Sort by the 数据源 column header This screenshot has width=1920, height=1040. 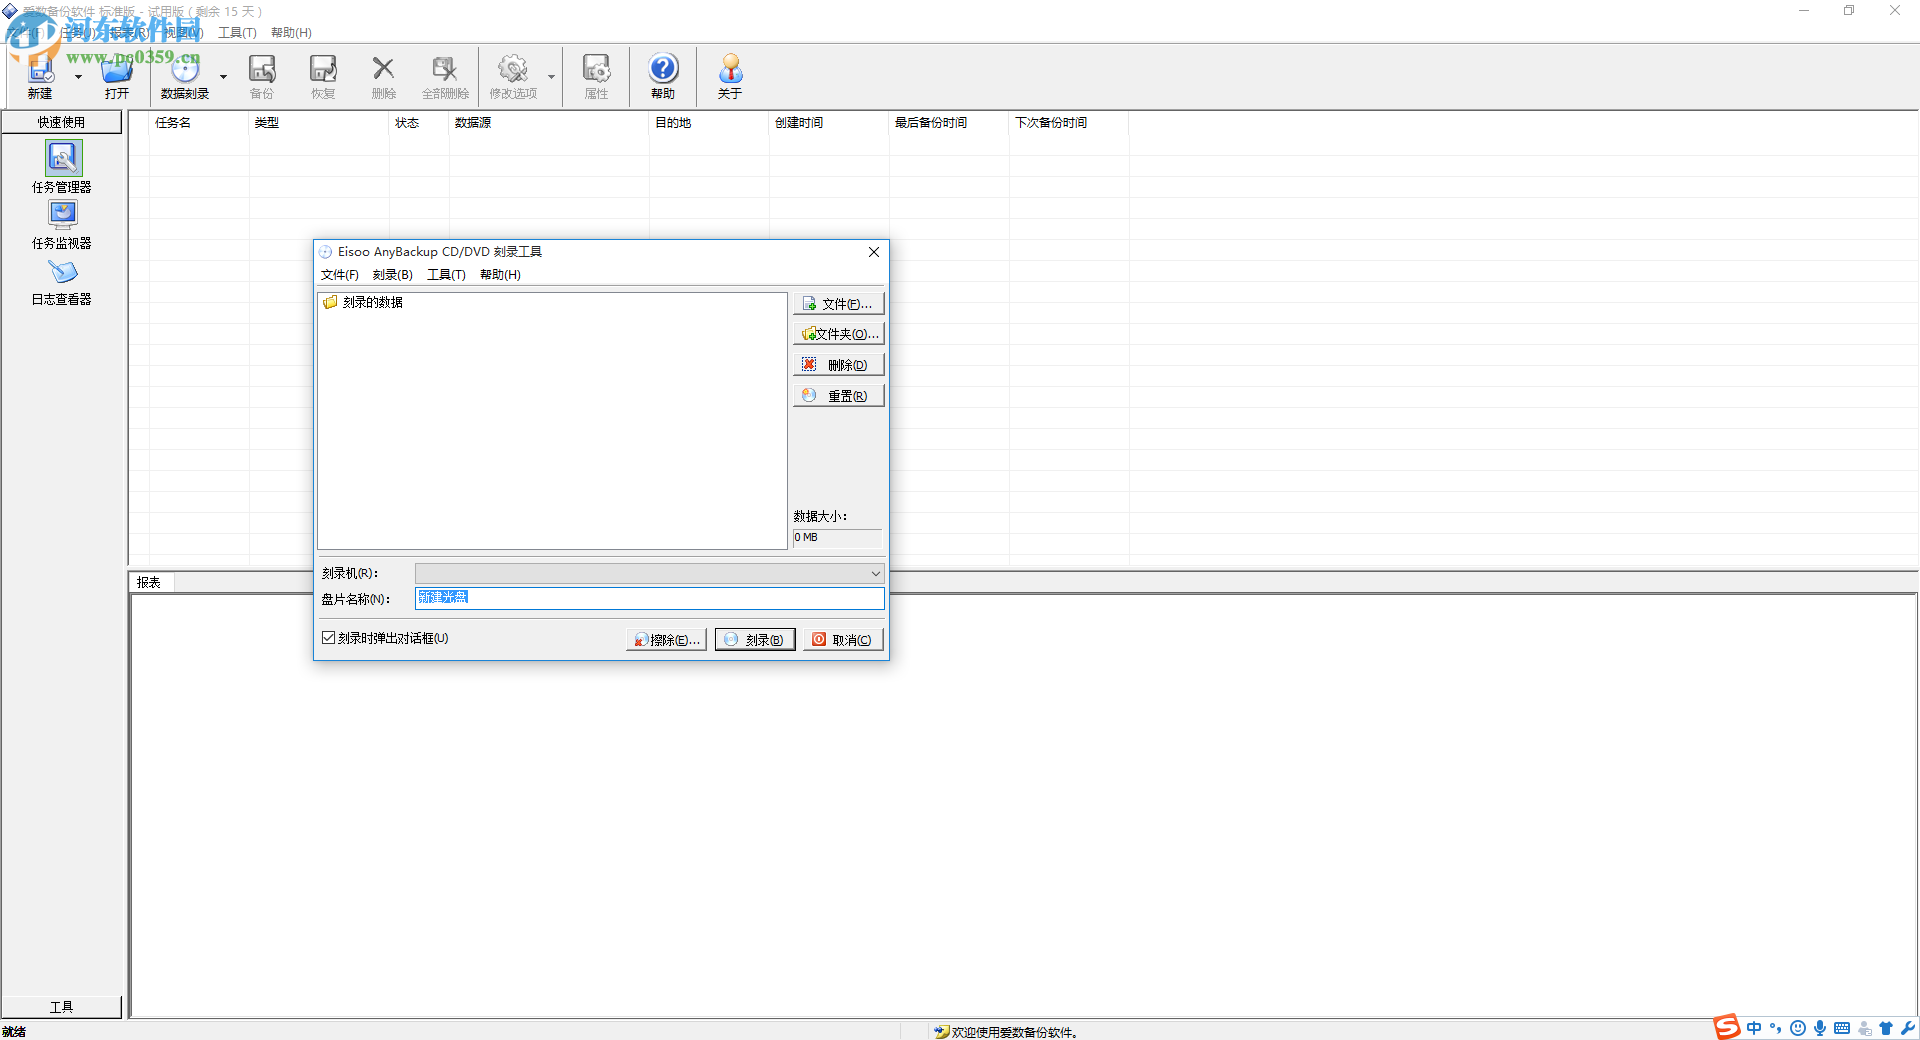coord(549,123)
